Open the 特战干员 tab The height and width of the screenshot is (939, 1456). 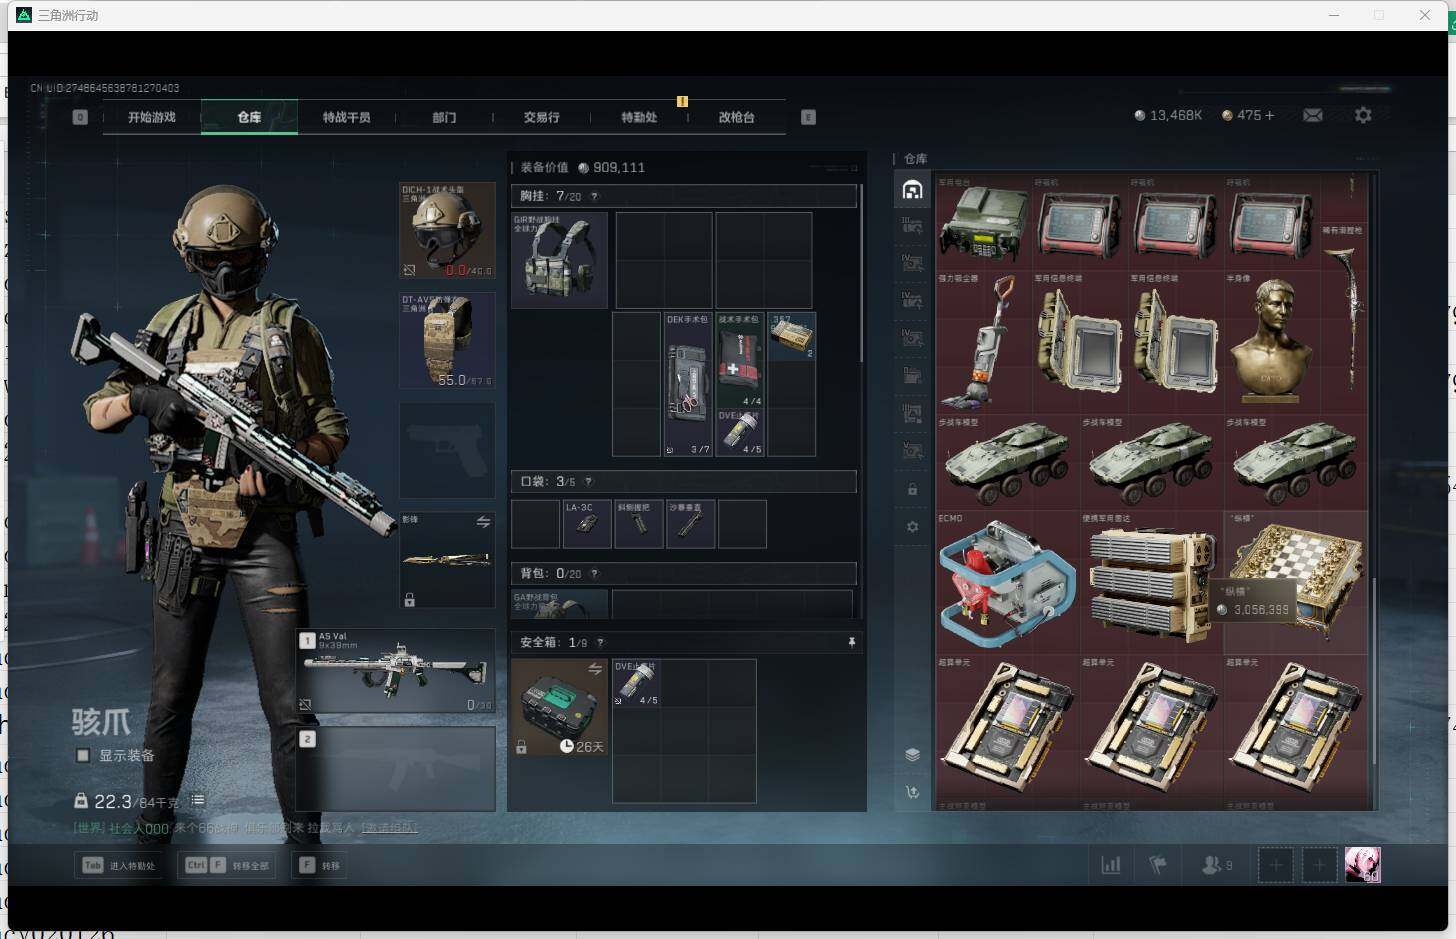pos(346,117)
